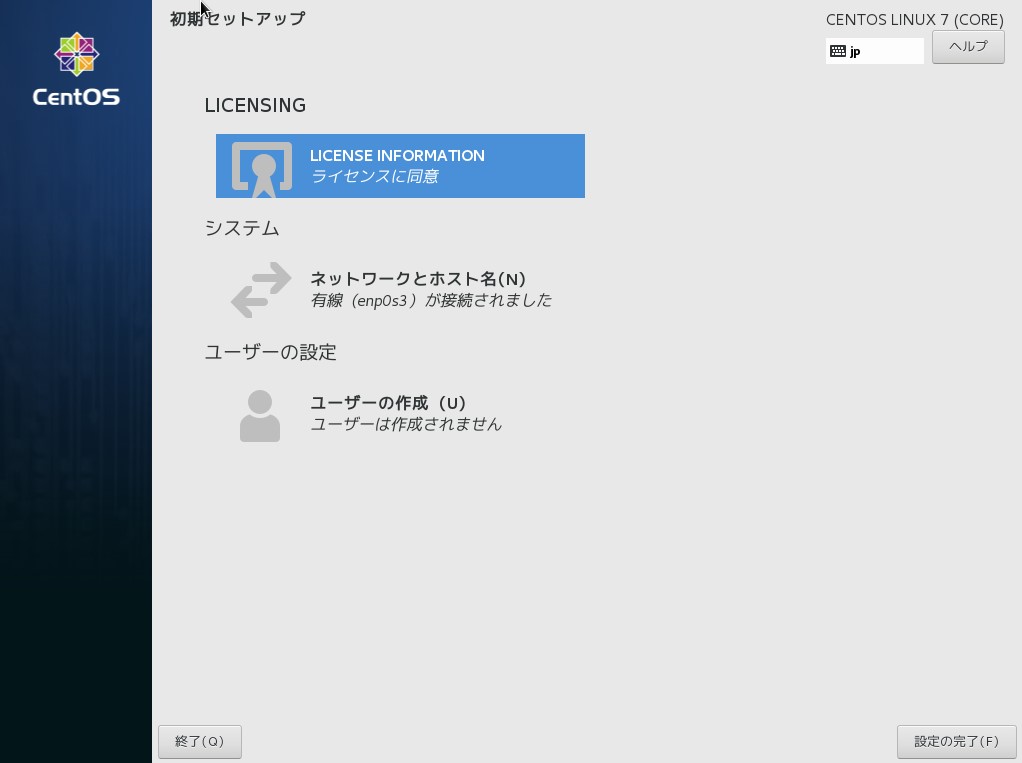
Task: Click the ユーザーは作成されません status text
Action: coord(405,424)
